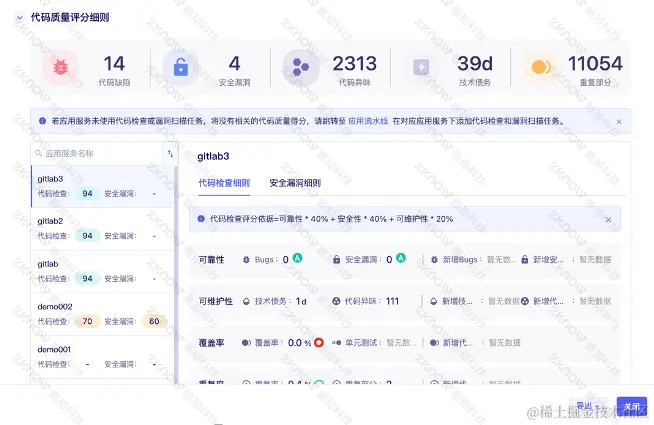
Task: Click the 70 code check score of demo002
Action: coord(87,321)
